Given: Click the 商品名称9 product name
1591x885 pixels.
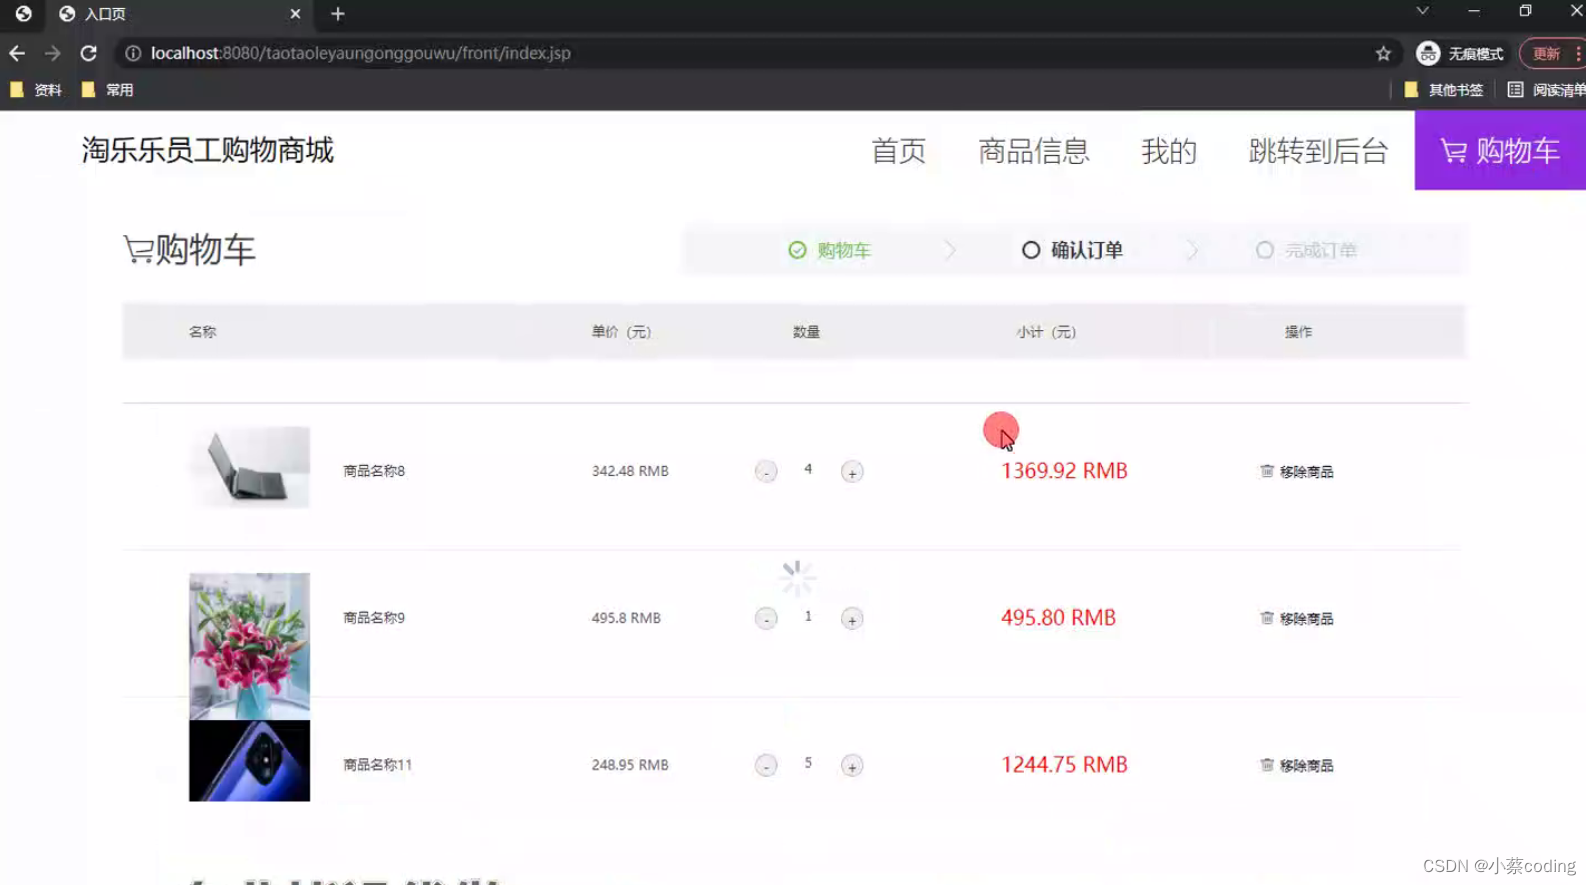Looking at the screenshot, I should click(374, 618).
